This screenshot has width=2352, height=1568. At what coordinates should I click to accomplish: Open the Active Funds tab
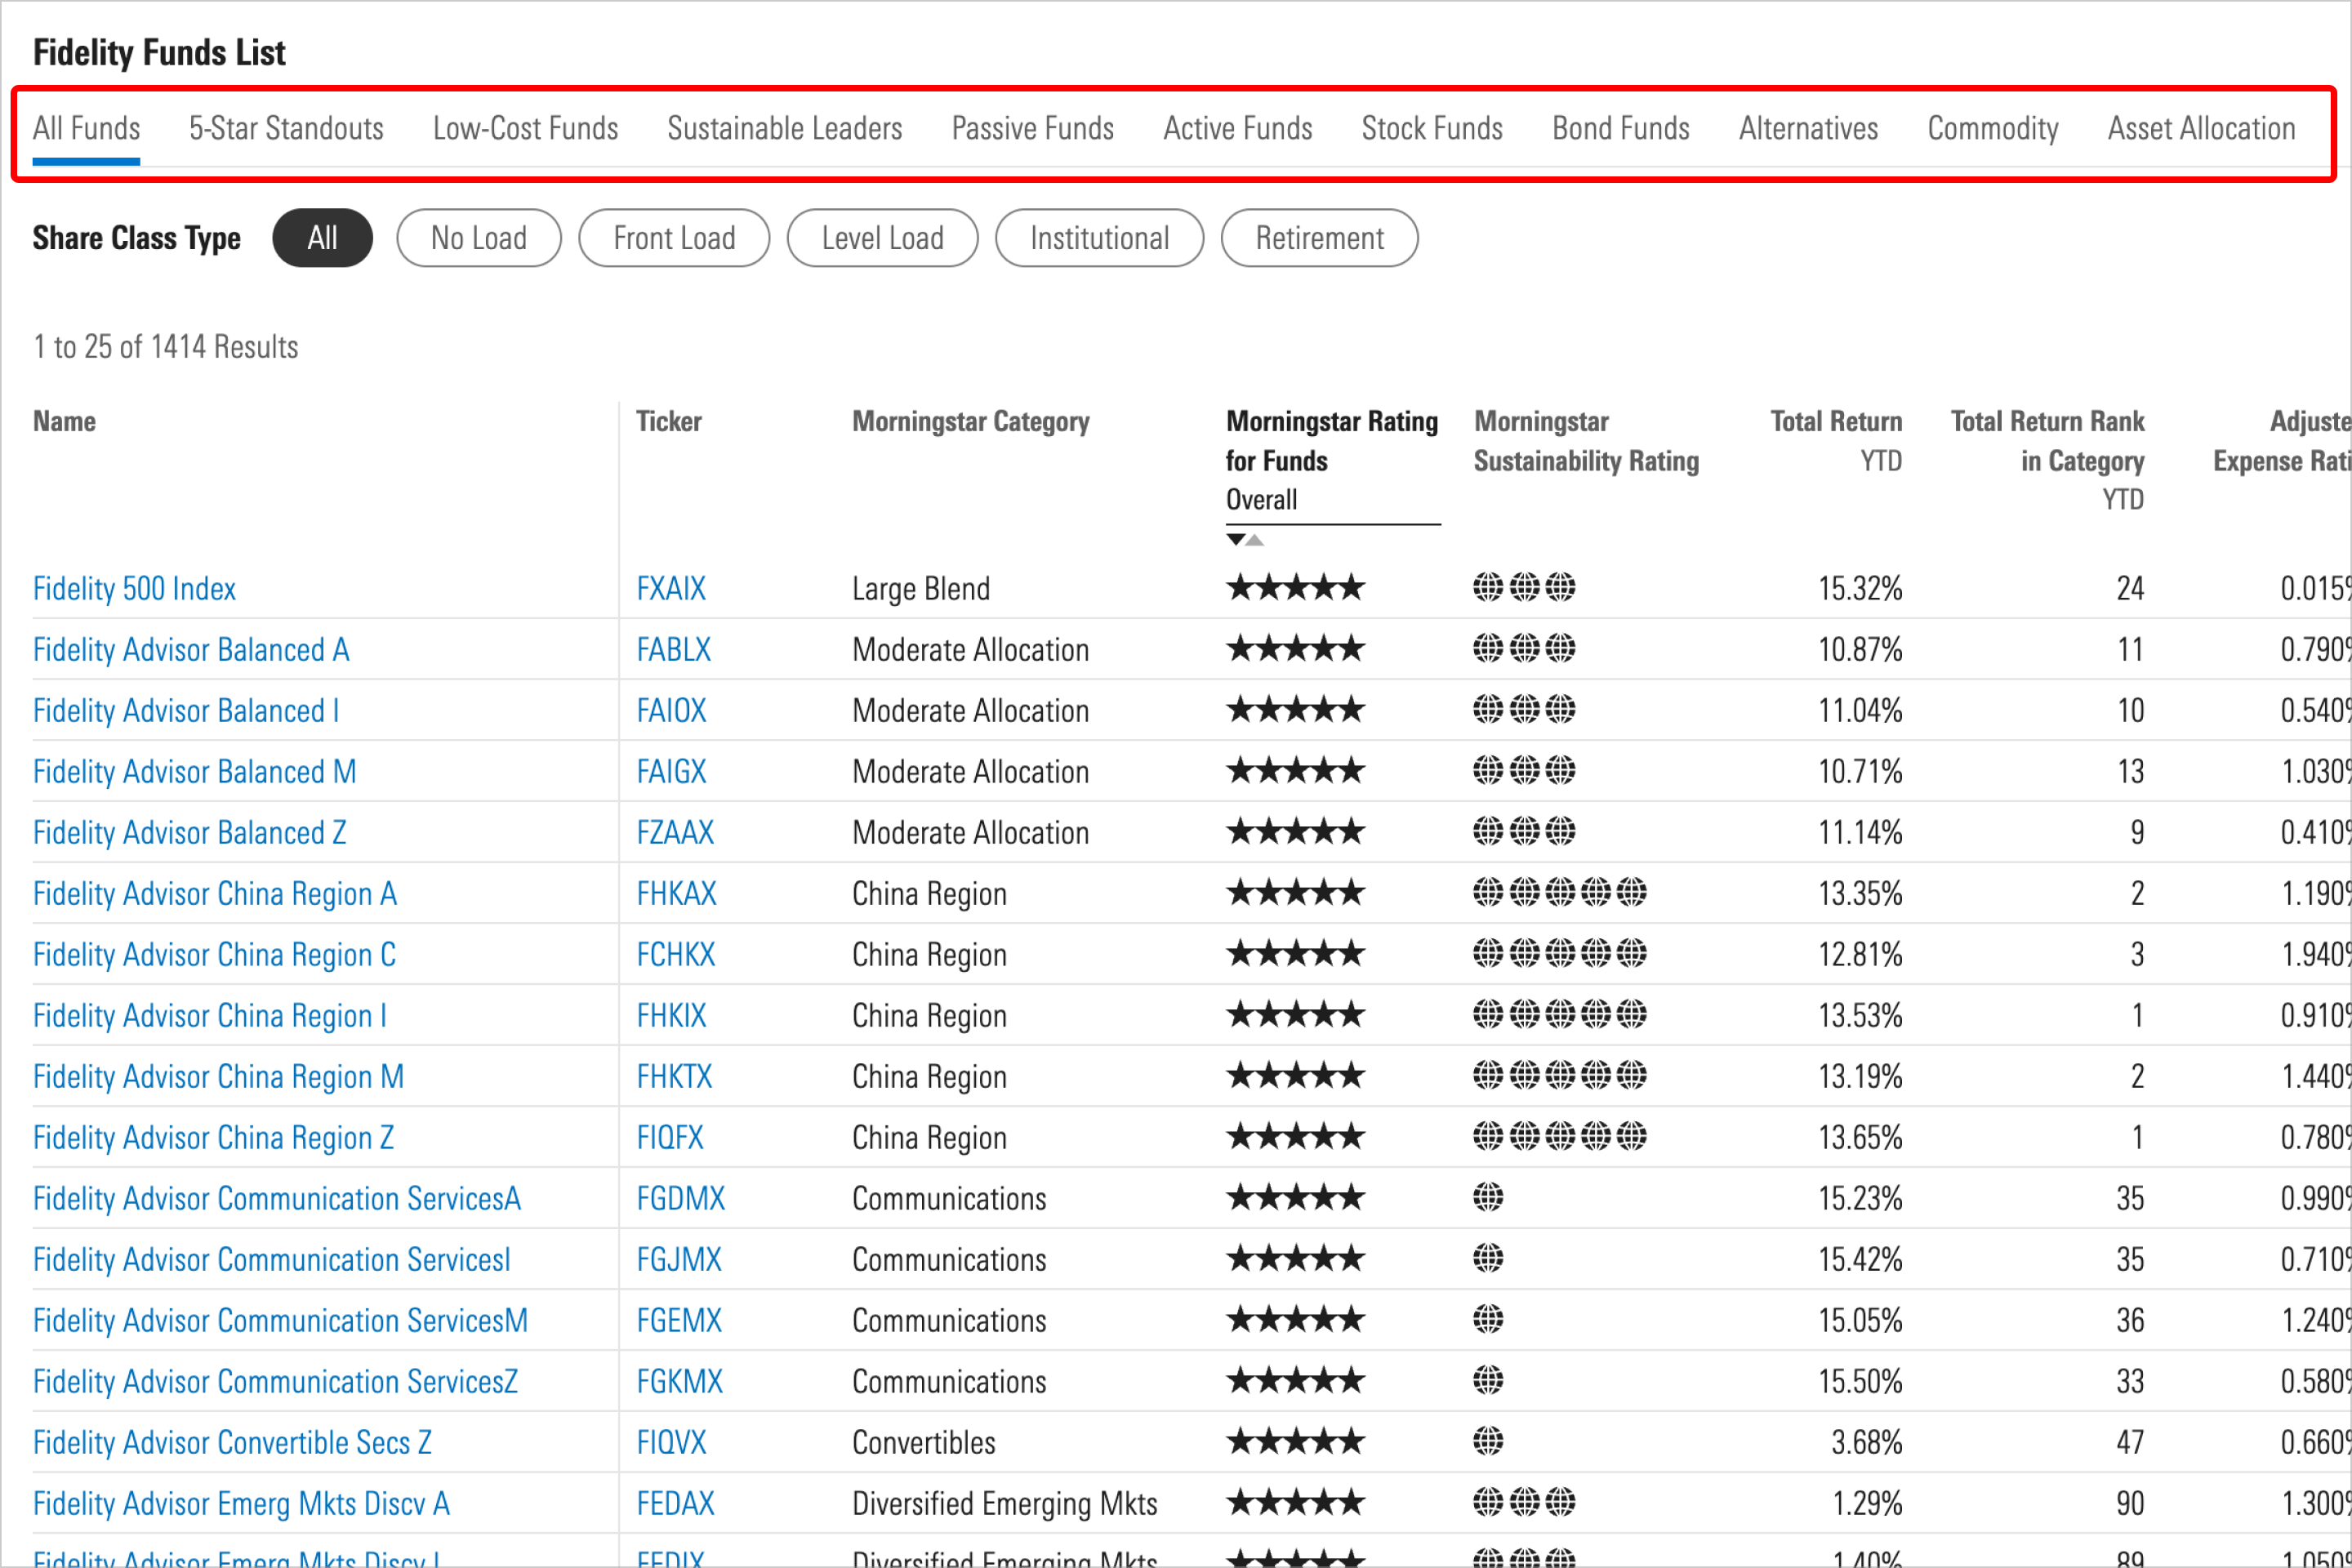click(x=1238, y=129)
